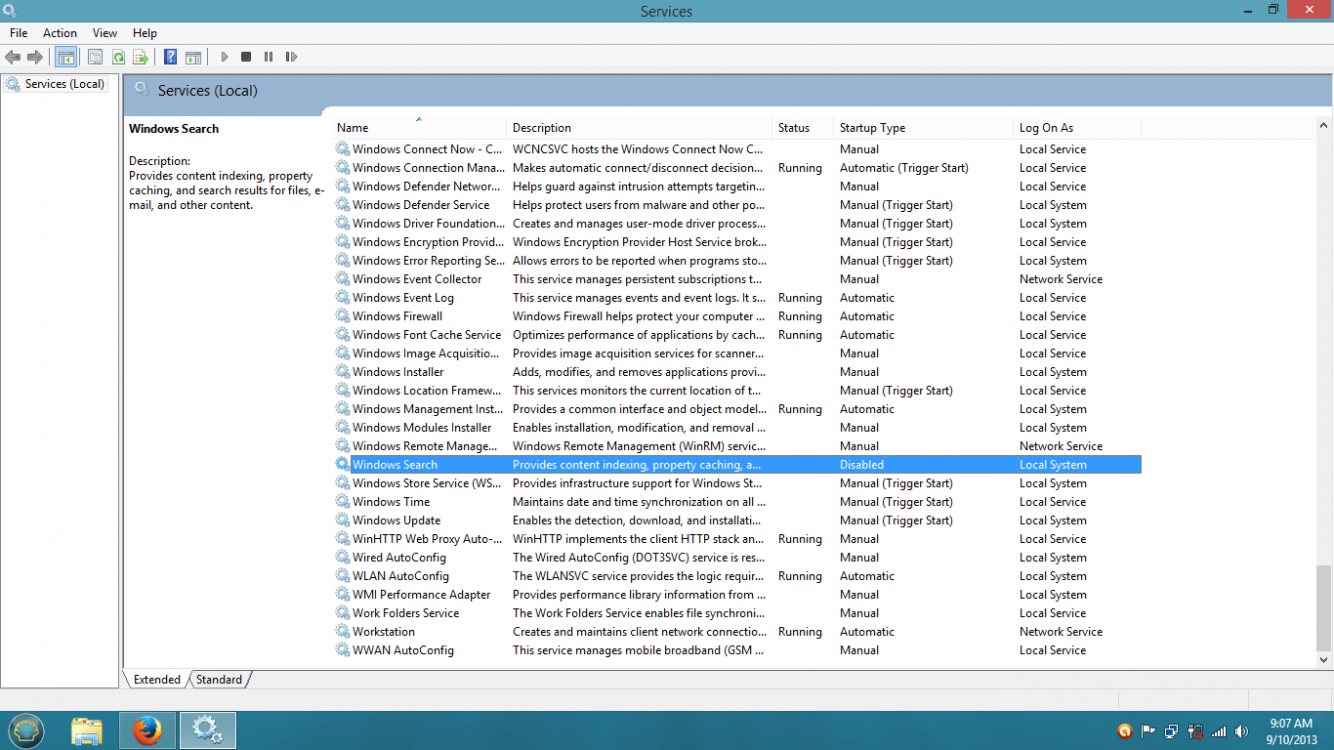Viewport: 1334px width, 750px height.
Task: Click the Disabled startup type for Windows Search
Action: [861, 465]
